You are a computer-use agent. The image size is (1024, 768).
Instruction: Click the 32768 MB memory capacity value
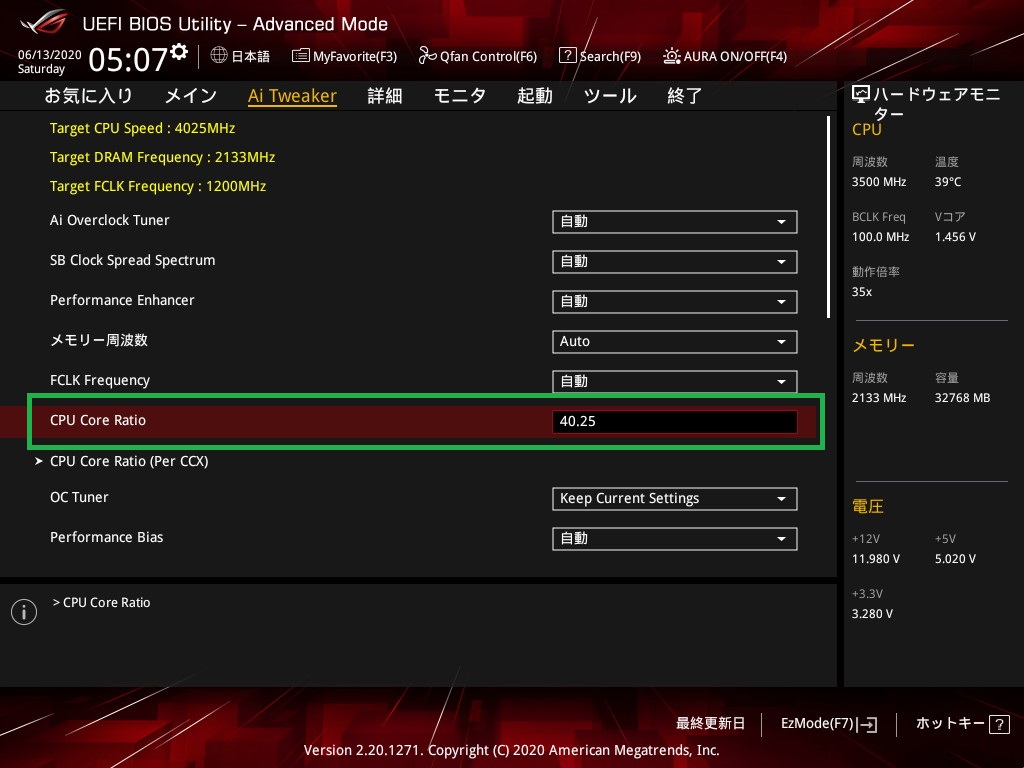click(962, 398)
